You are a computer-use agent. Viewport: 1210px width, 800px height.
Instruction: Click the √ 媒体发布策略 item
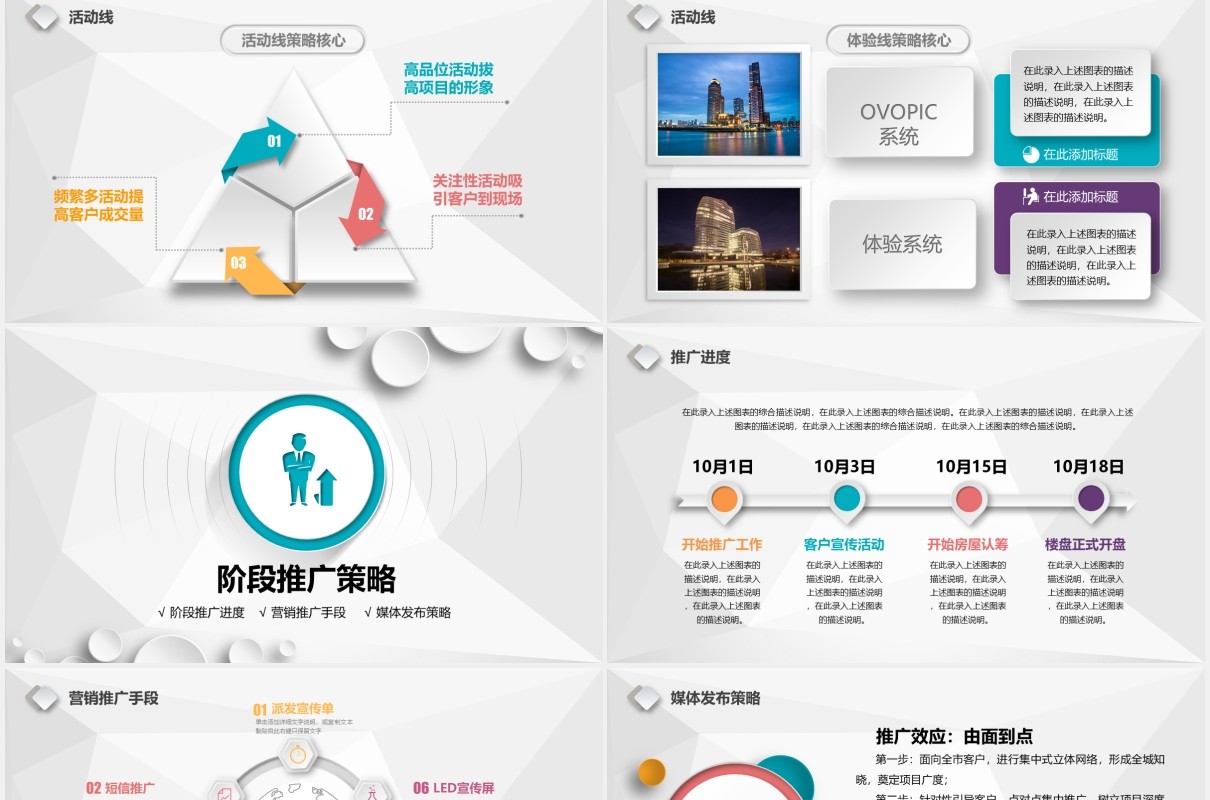(x=407, y=612)
